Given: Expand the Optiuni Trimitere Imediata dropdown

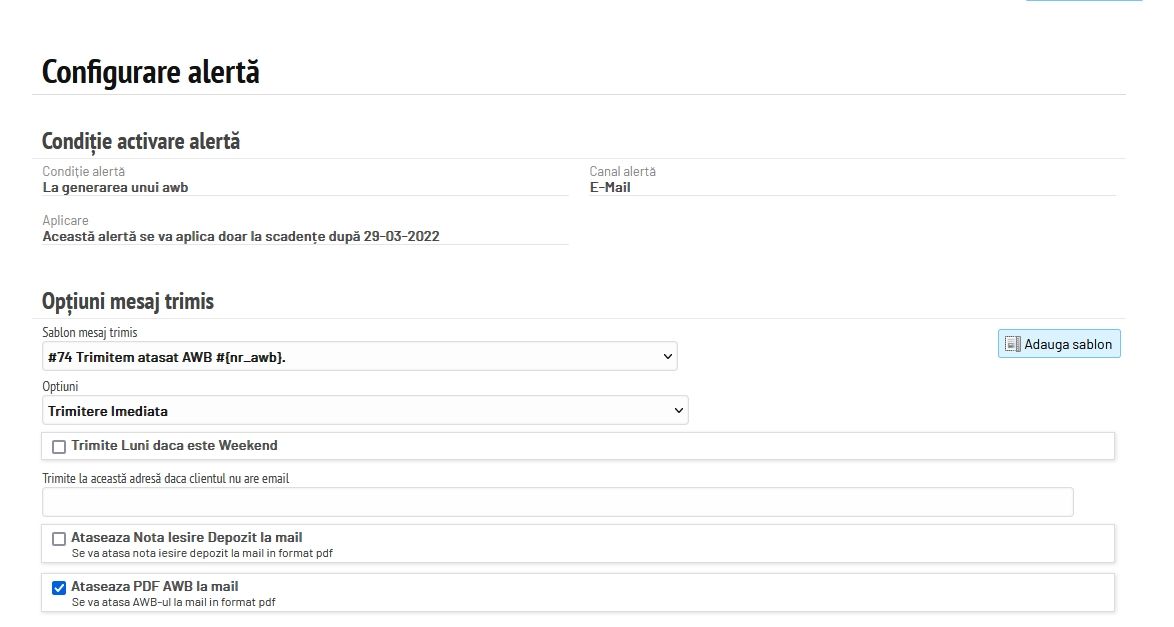Looking at the screenshot, I should pos(366,411).
